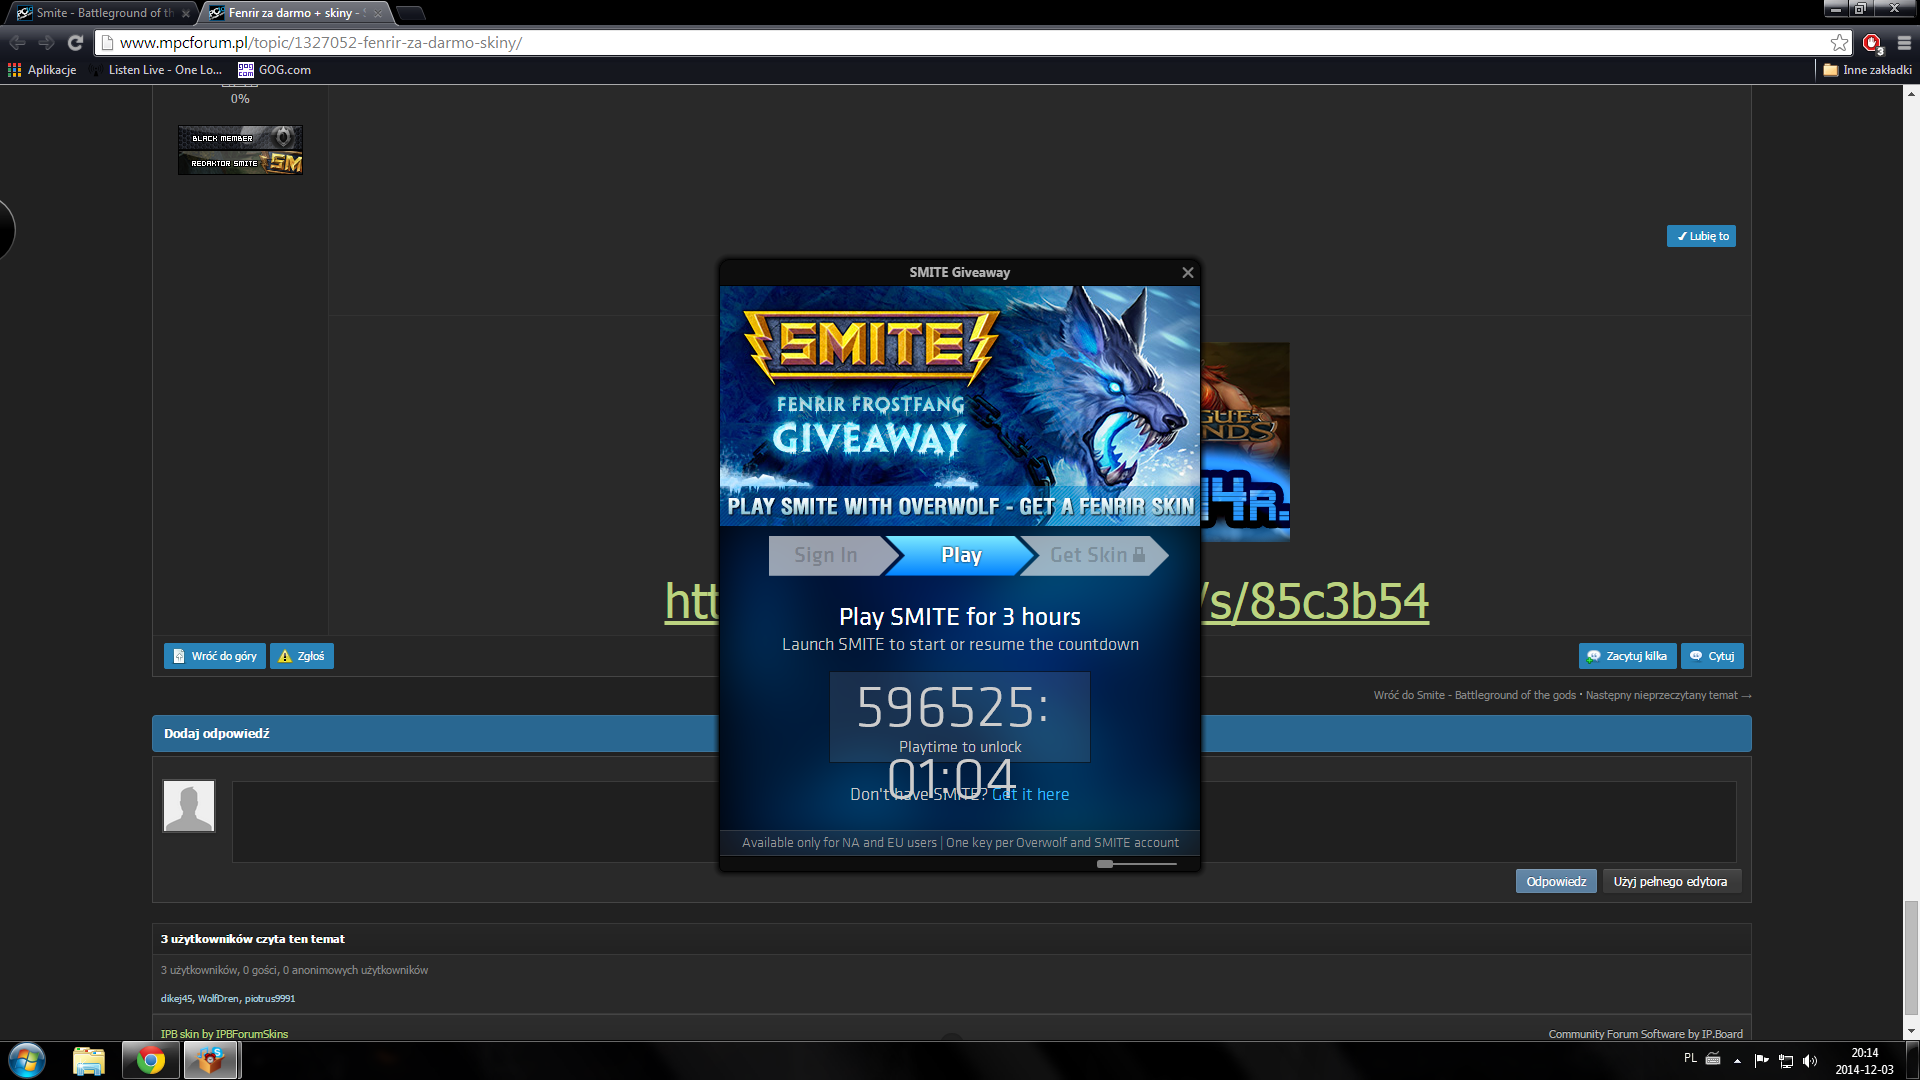Click the default user avatar beside reply box

189,806
